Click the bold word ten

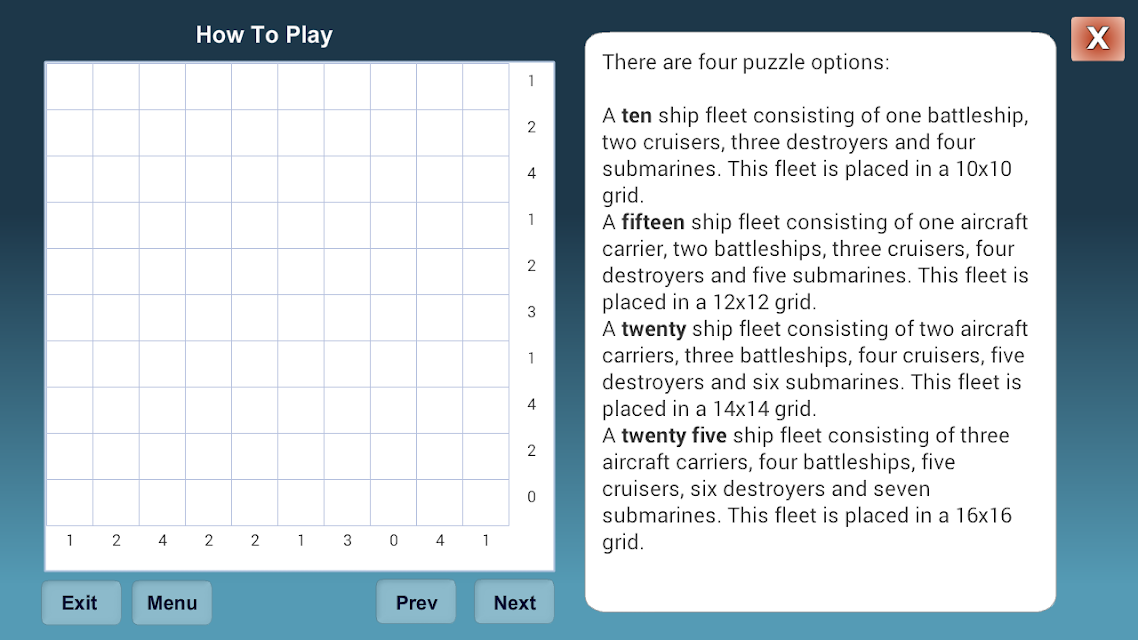point(636,115)
